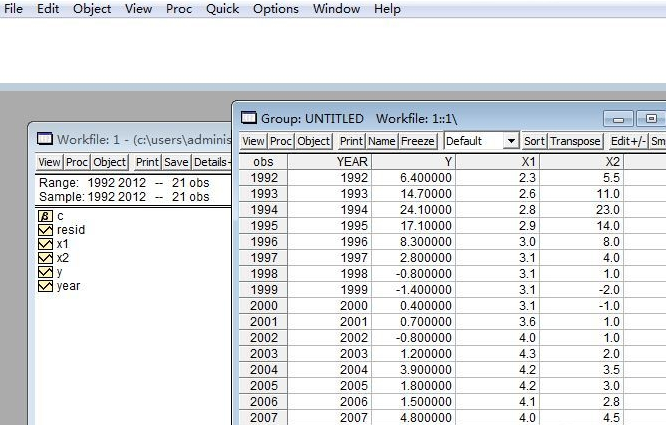This screenshot has height=425, width=666.
Task: Select the y series icon
Action: [45, 272]
